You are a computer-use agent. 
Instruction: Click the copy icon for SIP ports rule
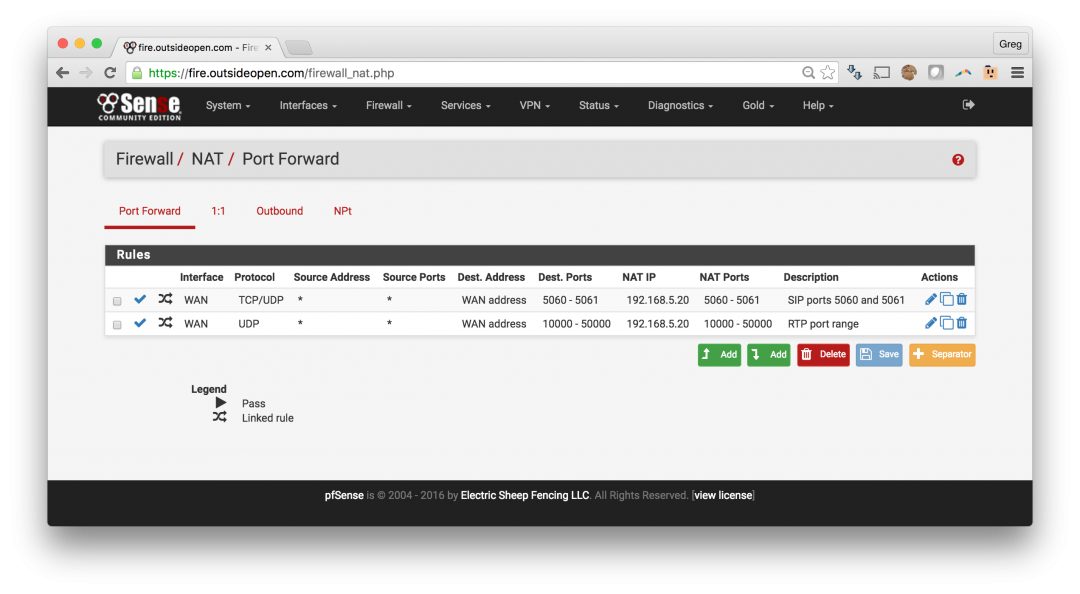pos(947,299)
